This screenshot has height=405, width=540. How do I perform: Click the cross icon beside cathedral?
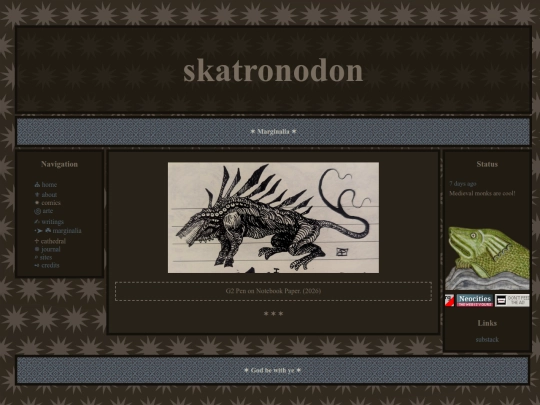[37, 241]
